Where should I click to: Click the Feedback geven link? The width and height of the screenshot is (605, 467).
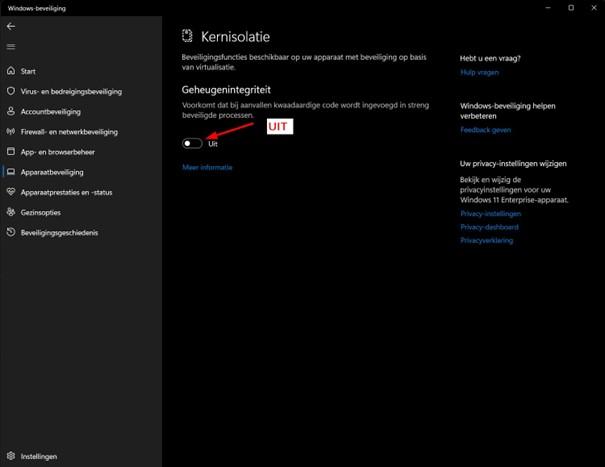tap(485, 130)
